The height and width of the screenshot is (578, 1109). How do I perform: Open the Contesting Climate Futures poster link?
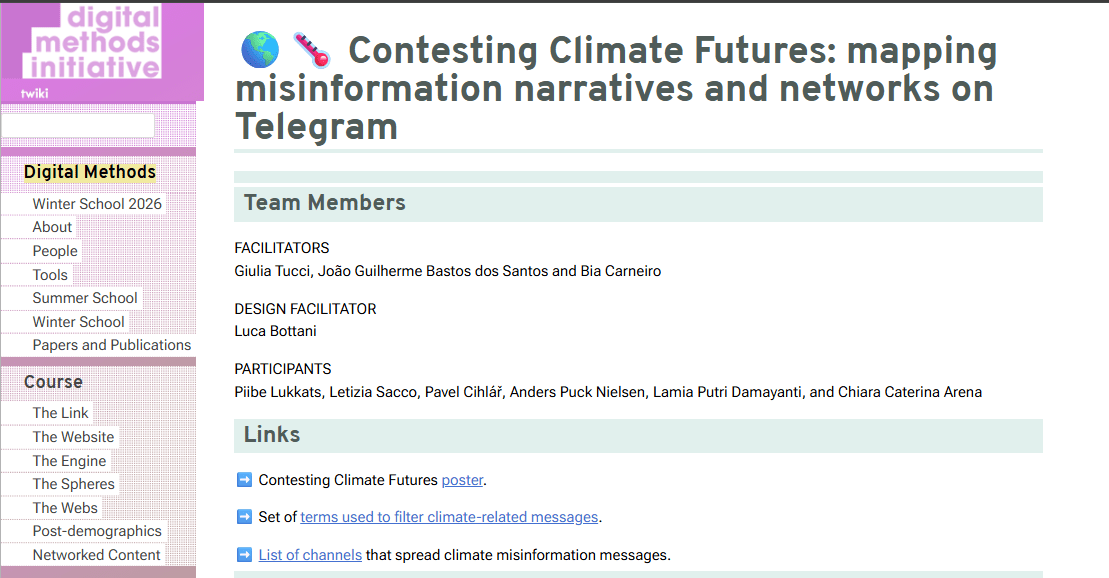(462, 480)
